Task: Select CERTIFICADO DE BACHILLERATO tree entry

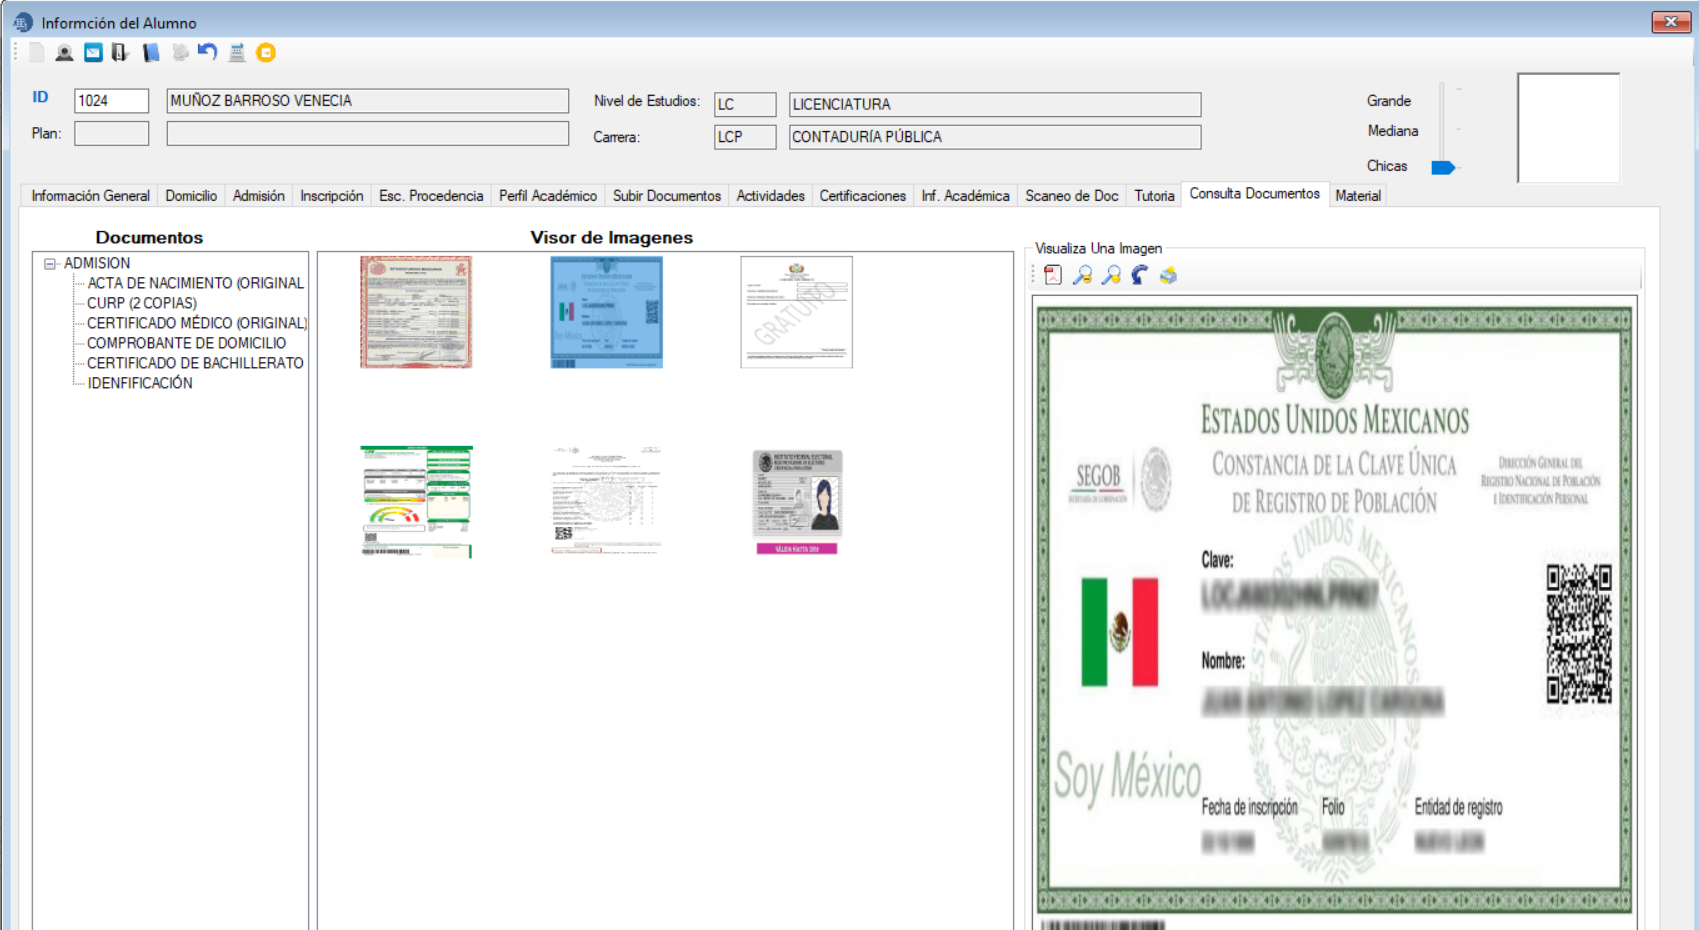Action: tap(195, 363)
